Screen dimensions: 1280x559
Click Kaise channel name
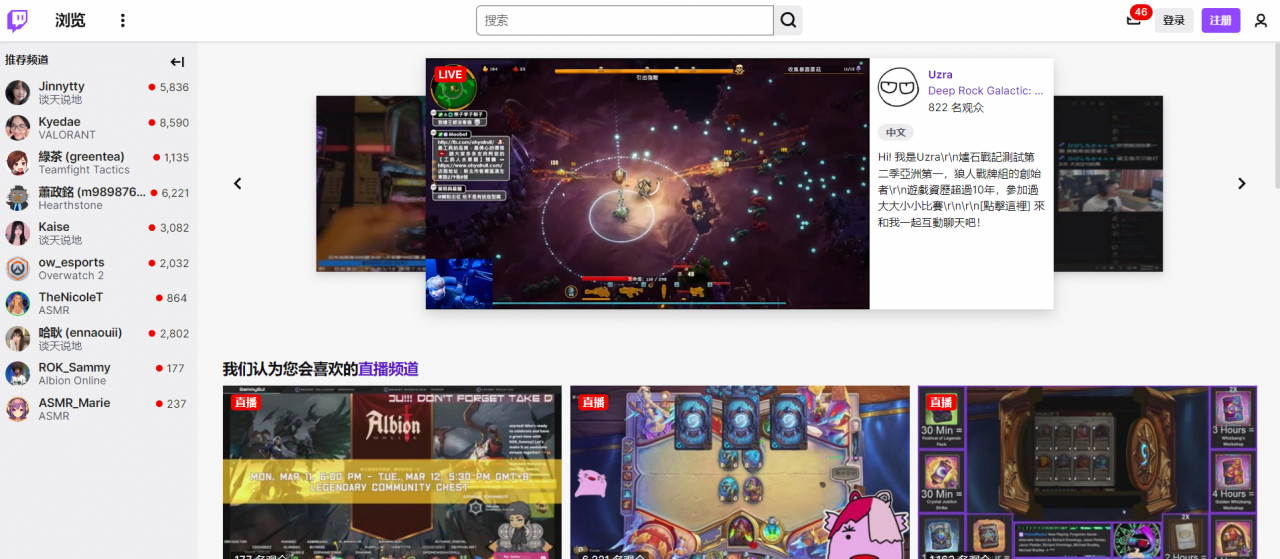coord(54,227)
